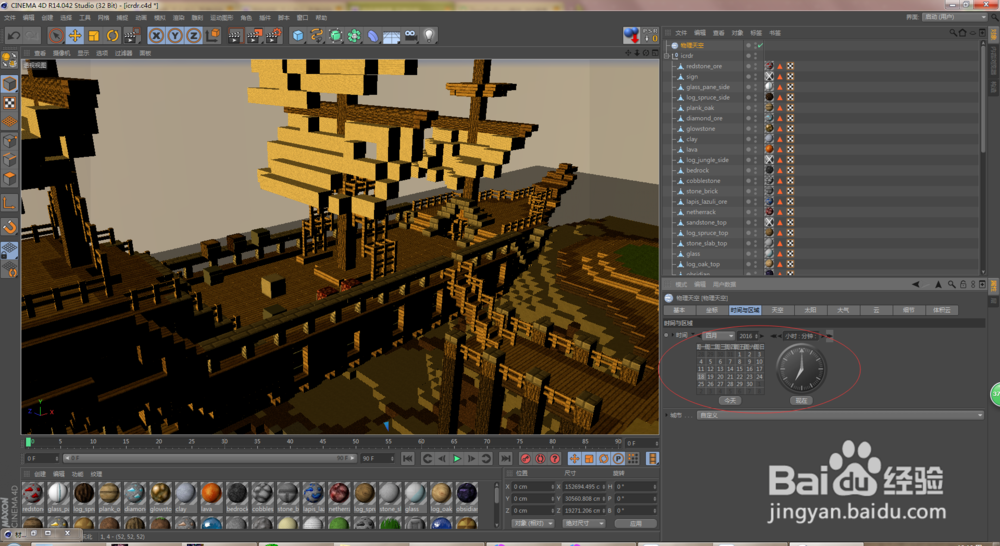Click the axis L-shaped icon in left sidebar
The image size is (1000, 546).
pyautogui.click(x=10, y=203)
